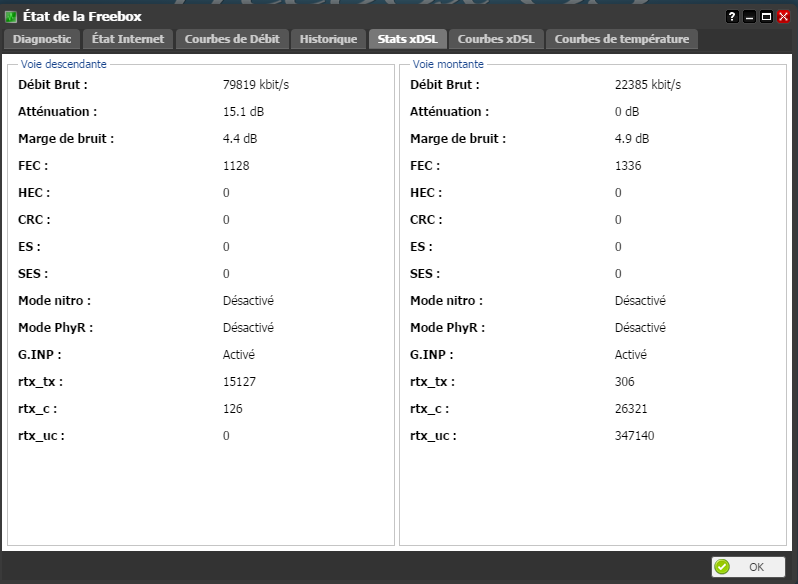Select the 4.4 dB noise margin value
The image size is (798, 584).
(x=240, y=138)
